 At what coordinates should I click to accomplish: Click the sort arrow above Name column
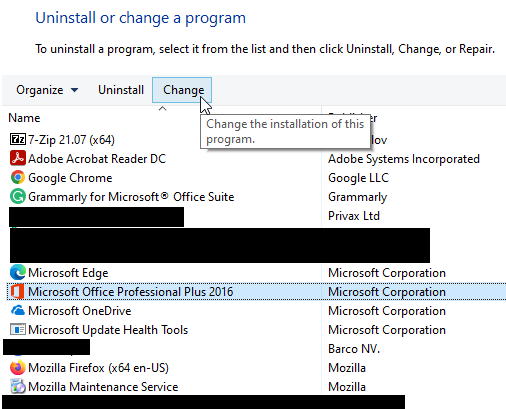tap(162, 109)
